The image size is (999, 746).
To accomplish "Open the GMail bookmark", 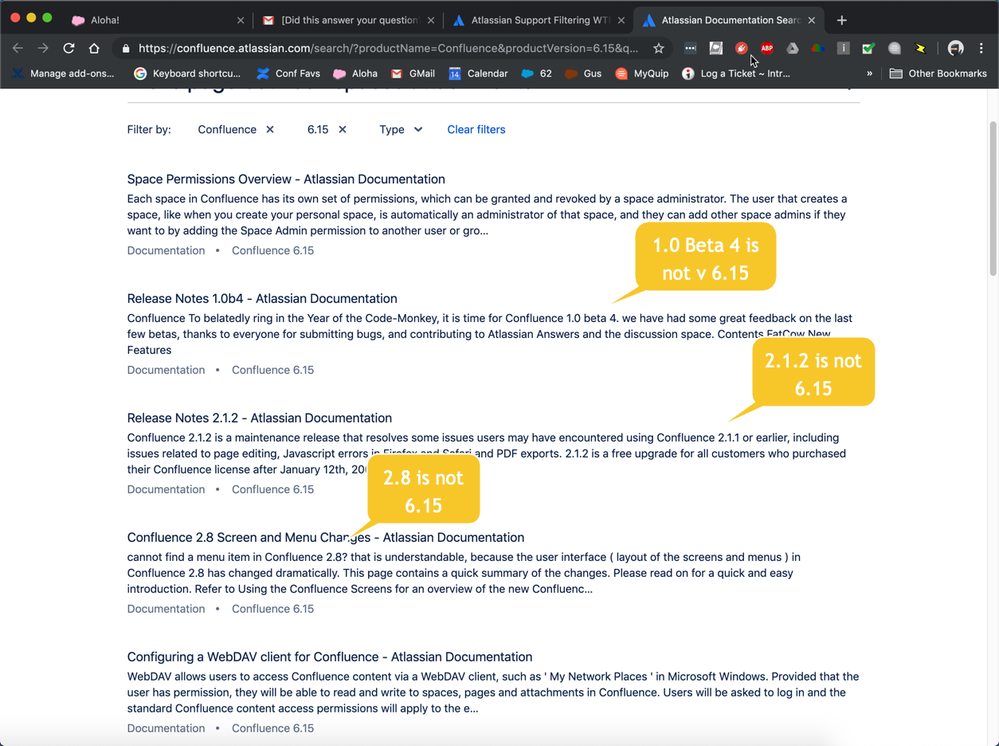I will click(413, 73).
